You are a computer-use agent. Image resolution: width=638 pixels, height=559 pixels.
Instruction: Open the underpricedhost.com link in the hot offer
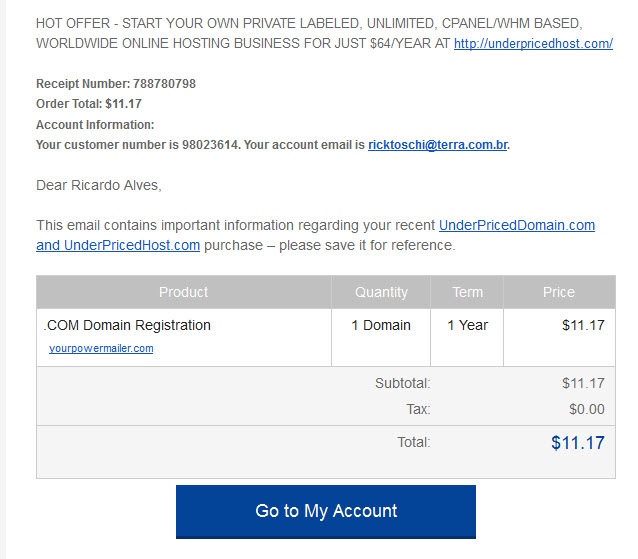coord(533,44)
